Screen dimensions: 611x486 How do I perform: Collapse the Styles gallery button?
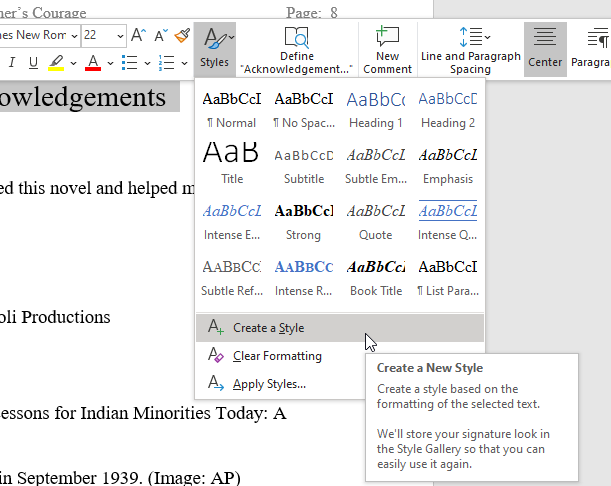[215, 49]
